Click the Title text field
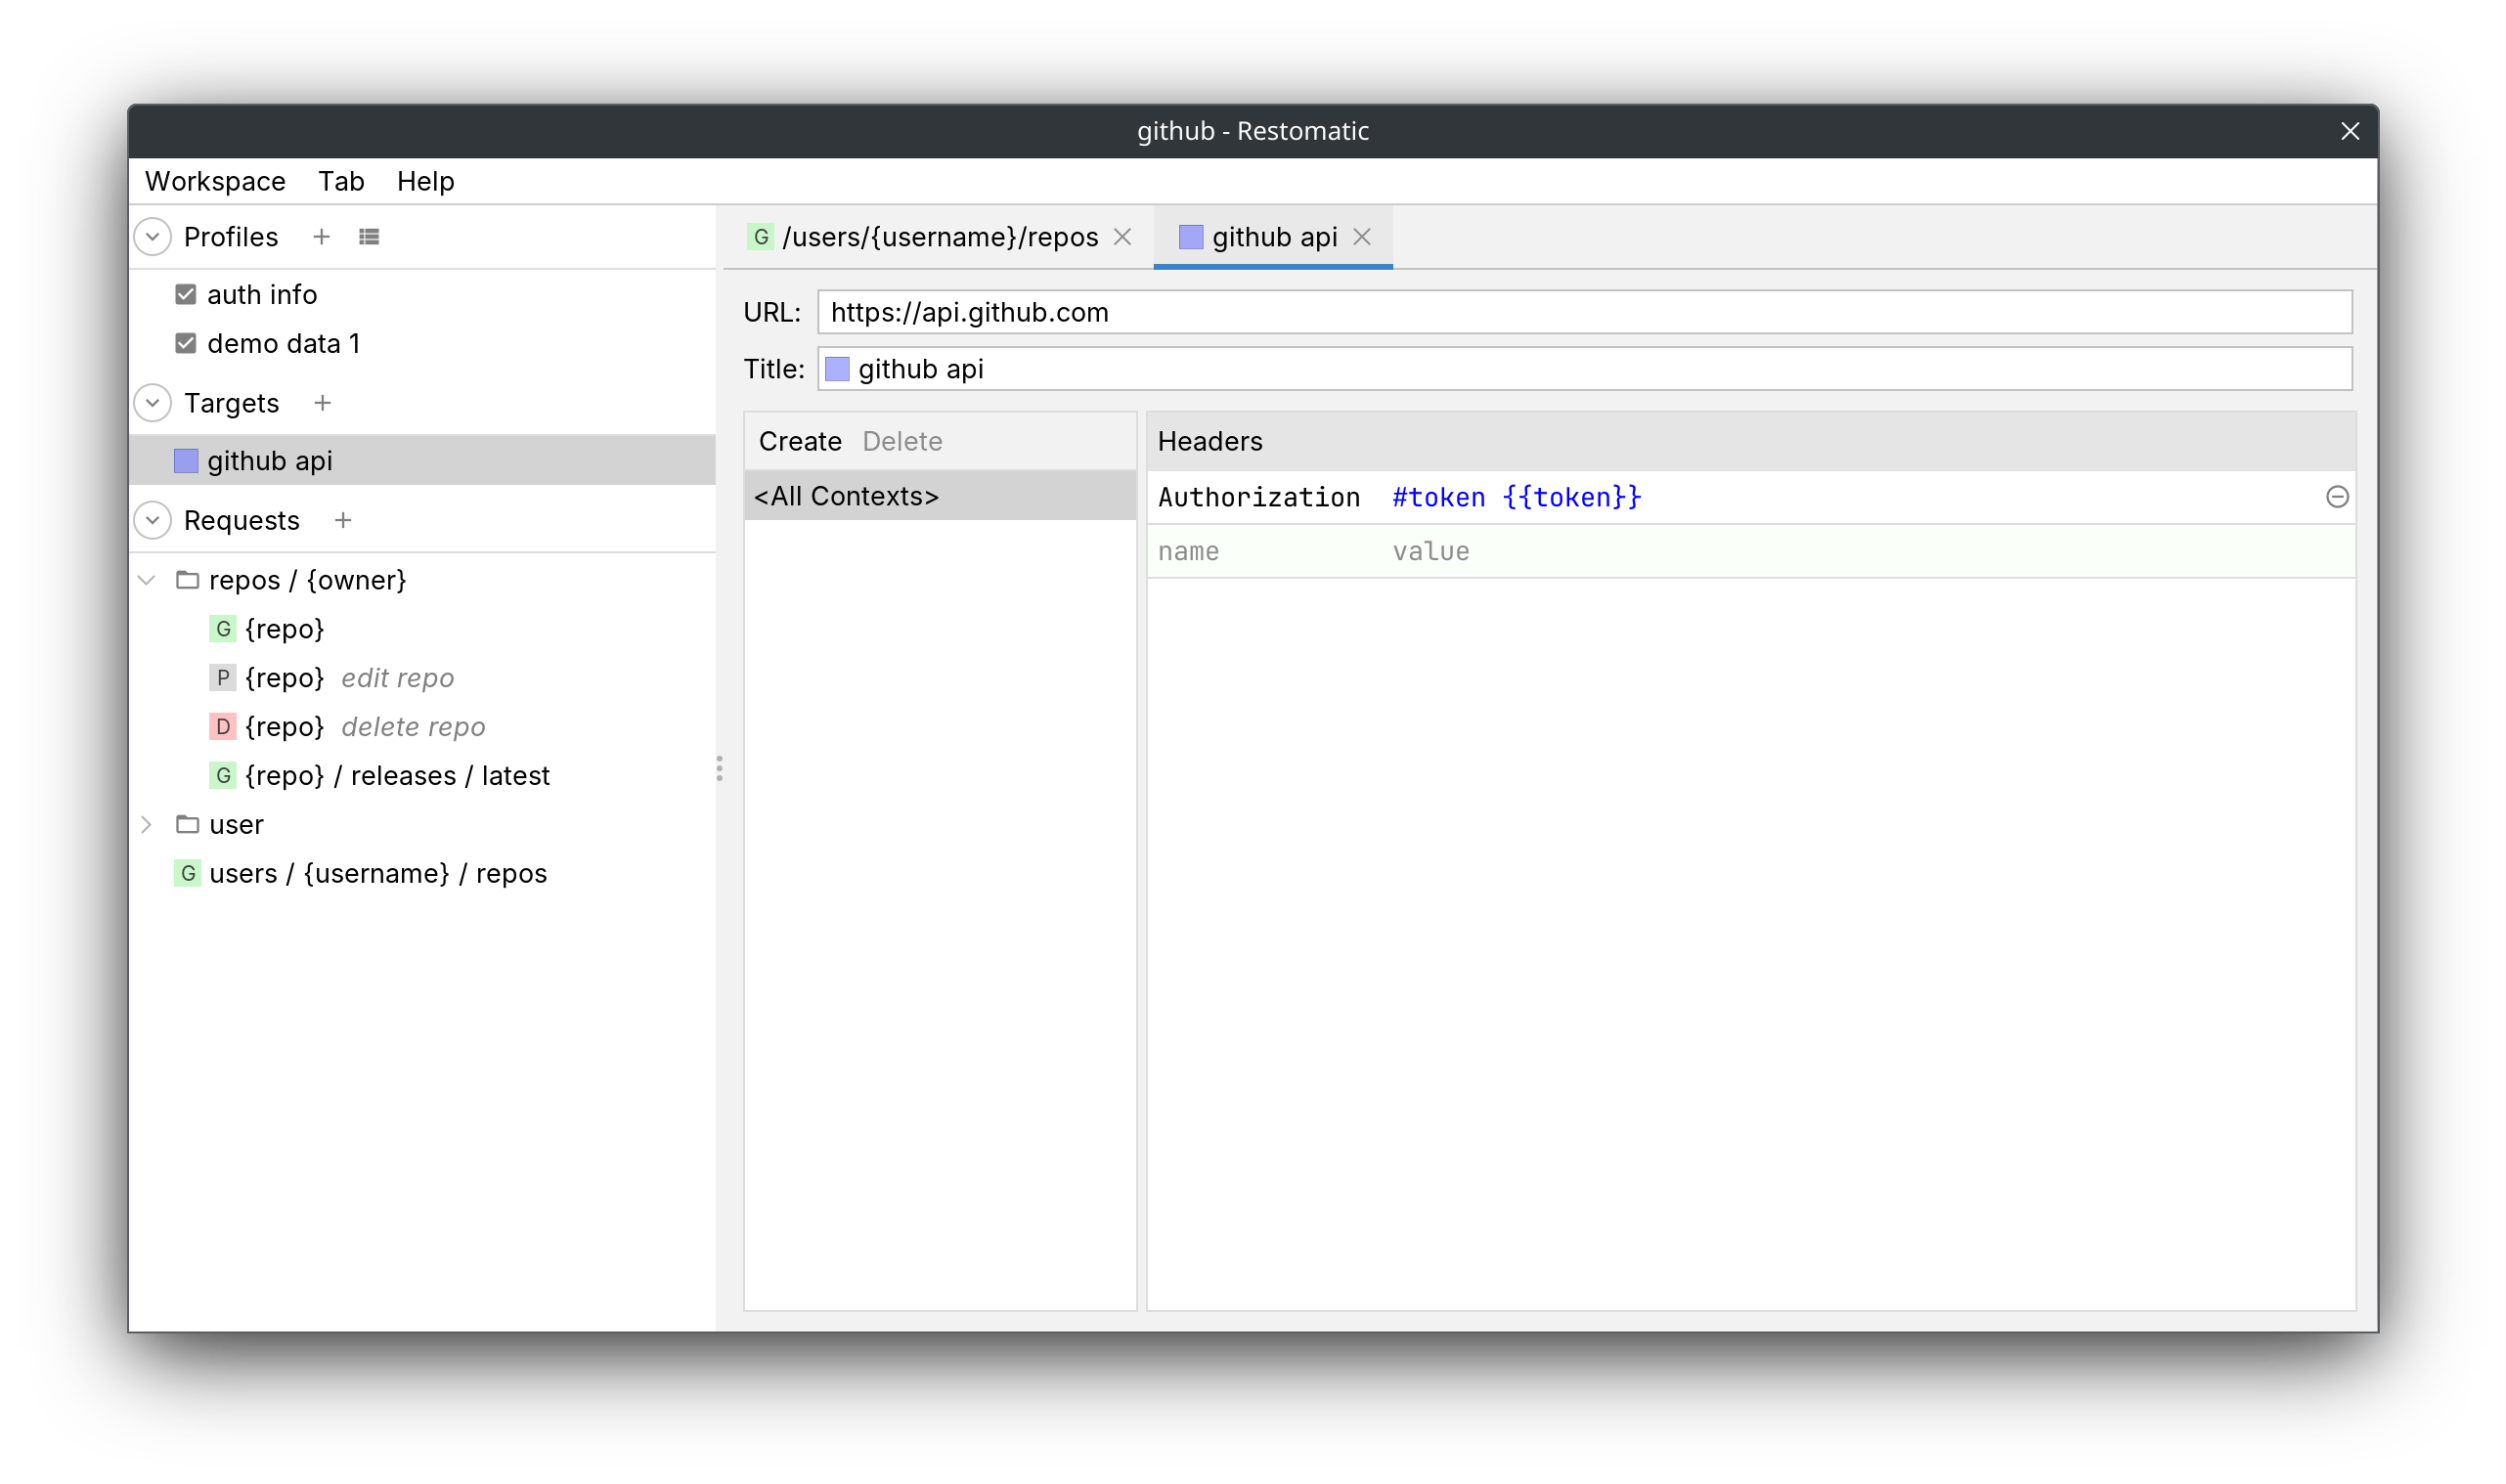This screenshot has height=1484, width=2506. point(1584,369)
